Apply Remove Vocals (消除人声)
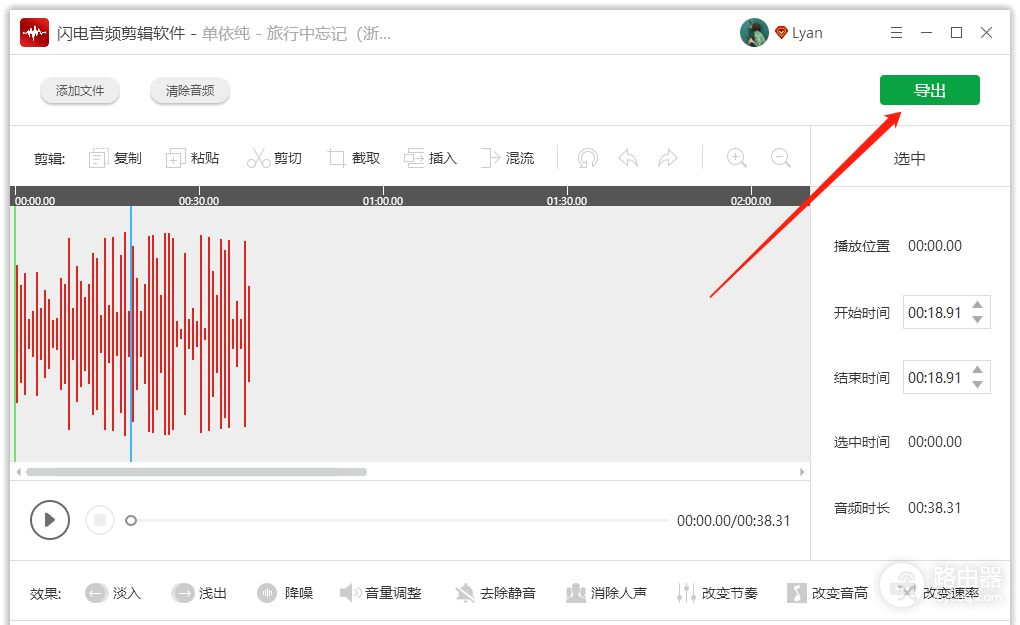 pyautogui.click(x=606, y=592)
